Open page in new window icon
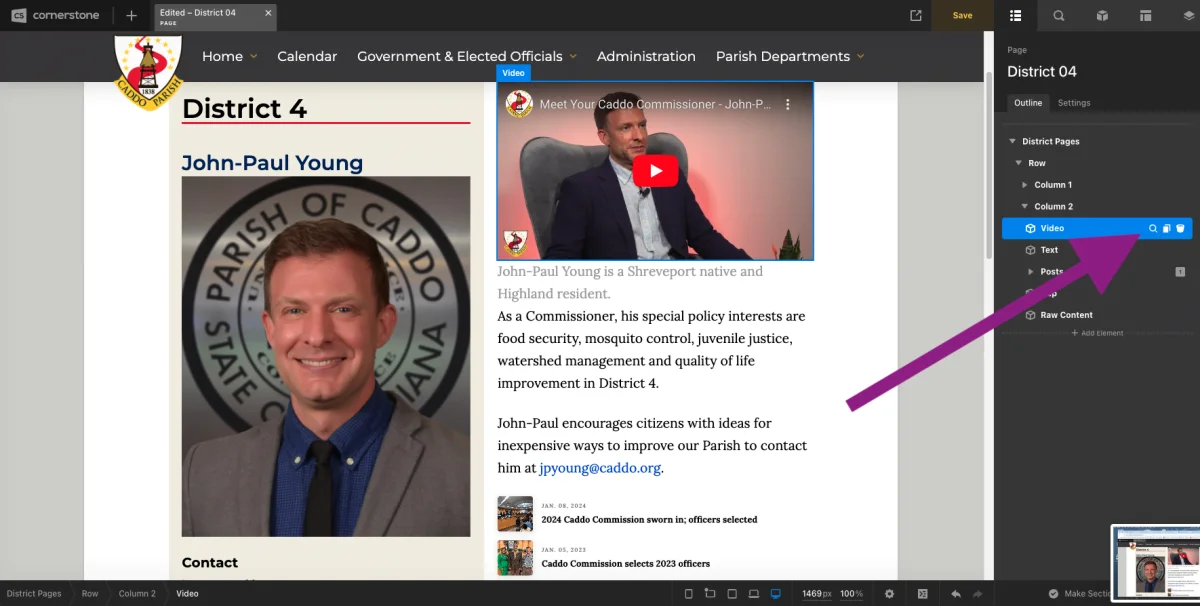This screenshot has height=606, width=1200. [915, 15]
